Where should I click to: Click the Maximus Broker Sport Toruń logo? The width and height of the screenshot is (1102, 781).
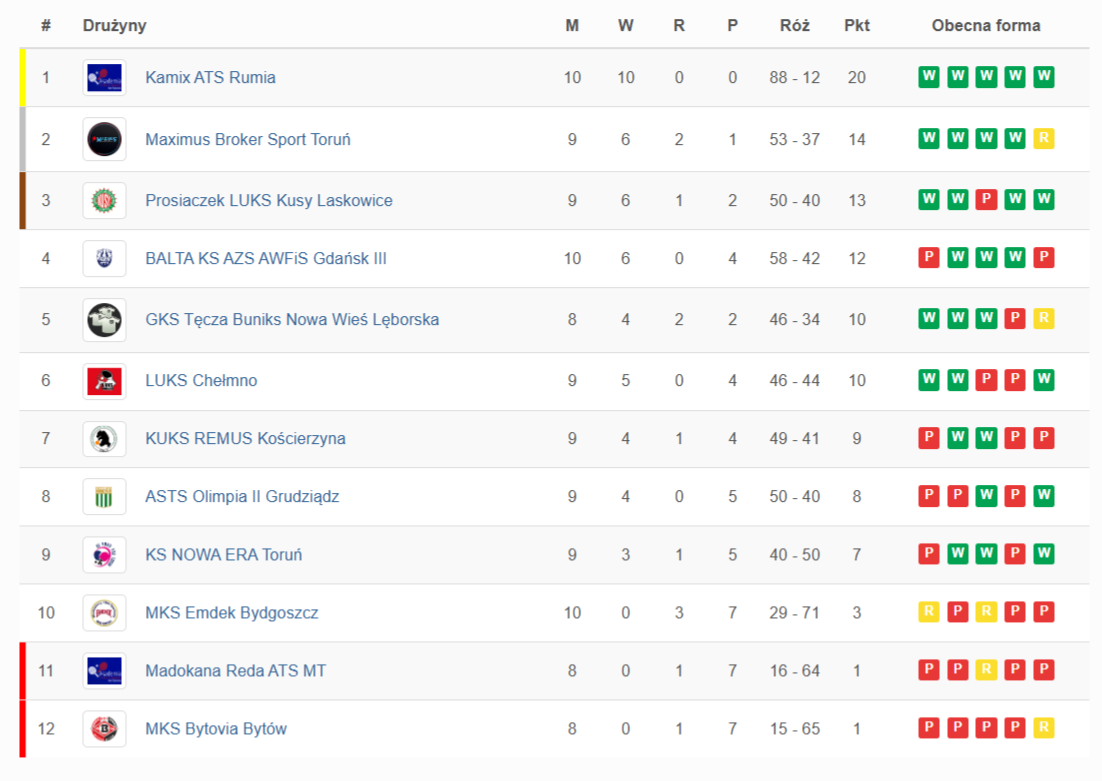(x=104, y=139)
